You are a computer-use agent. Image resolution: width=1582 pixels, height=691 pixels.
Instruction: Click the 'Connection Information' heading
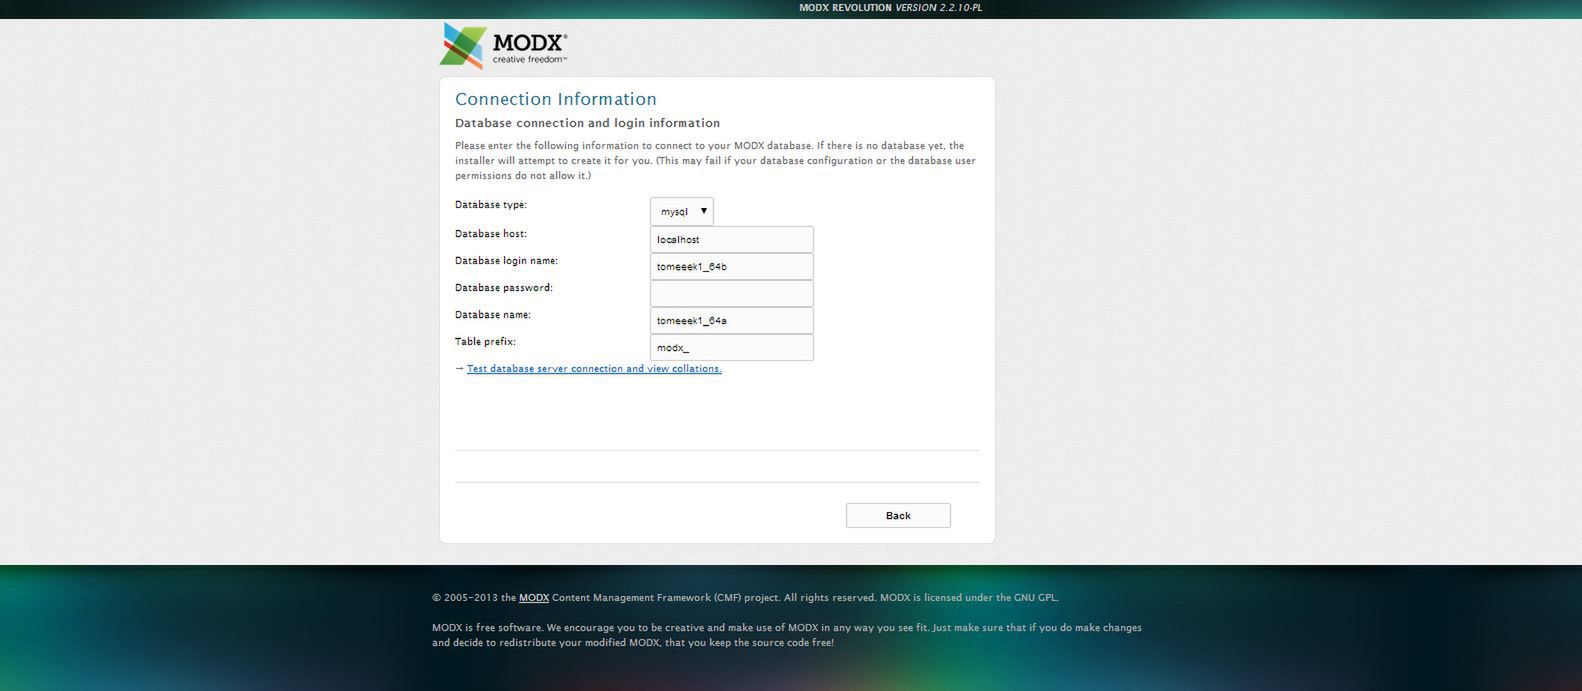click(x=556, y=99)
